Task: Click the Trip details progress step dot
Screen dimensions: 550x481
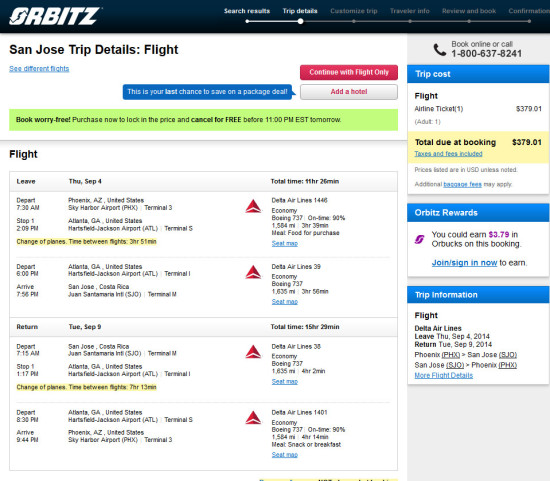Action: click(x=300, y=21)
